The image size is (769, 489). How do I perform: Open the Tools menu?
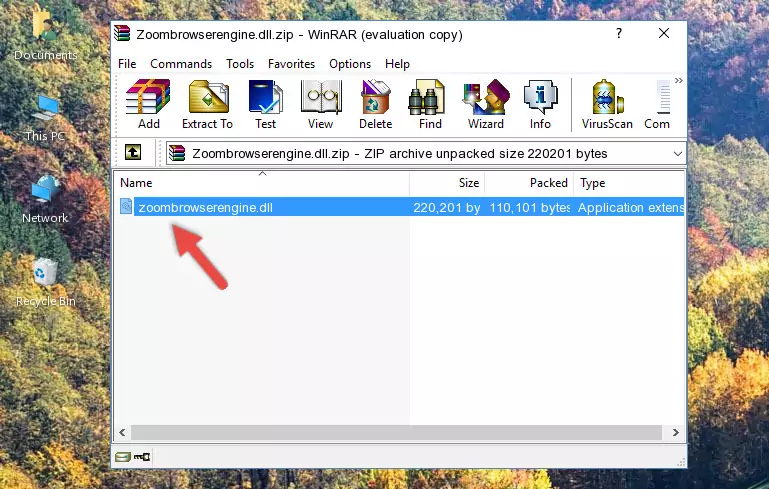(x=240, y=64)
